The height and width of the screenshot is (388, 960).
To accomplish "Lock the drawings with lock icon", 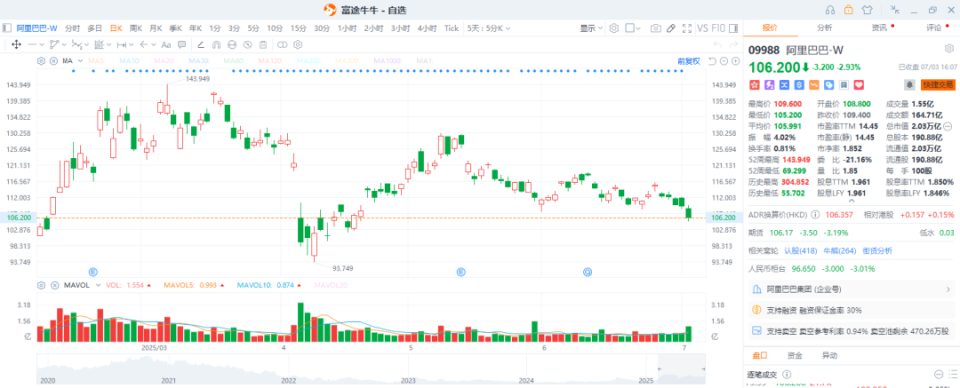I will pyautogui.click(x=232, y=45).
